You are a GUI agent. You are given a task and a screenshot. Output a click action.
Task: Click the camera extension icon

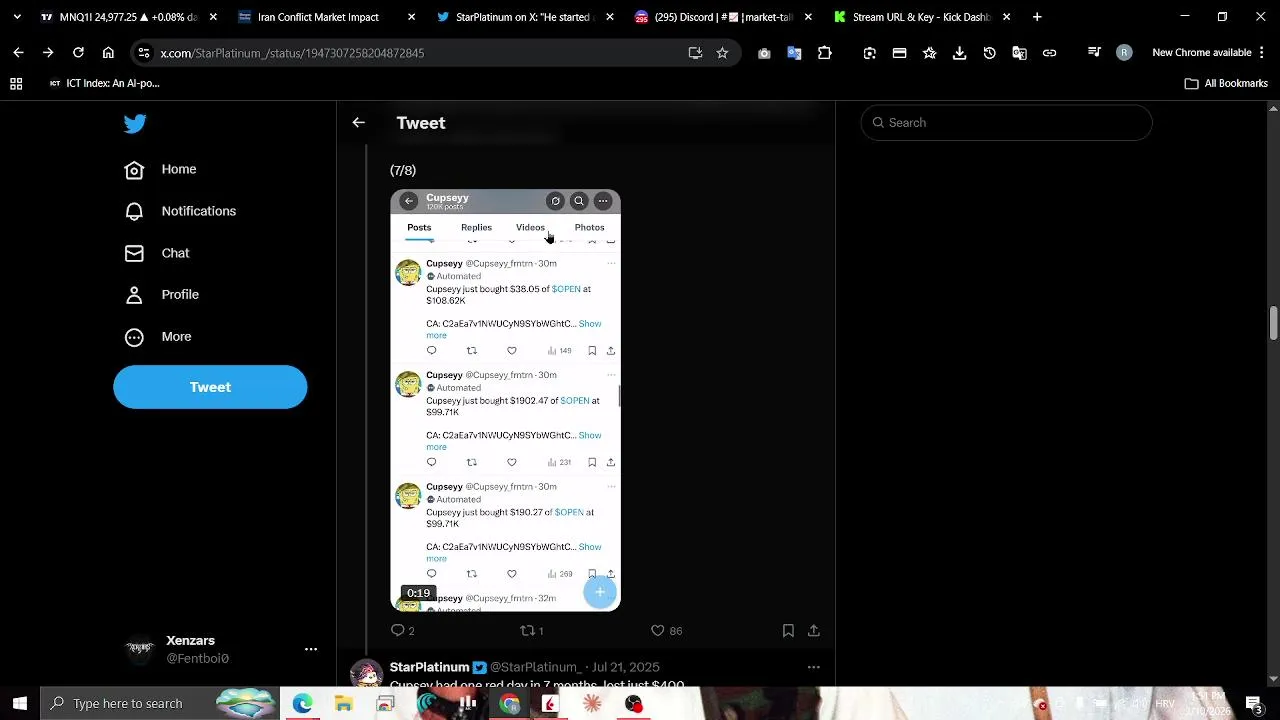point(764,53)
